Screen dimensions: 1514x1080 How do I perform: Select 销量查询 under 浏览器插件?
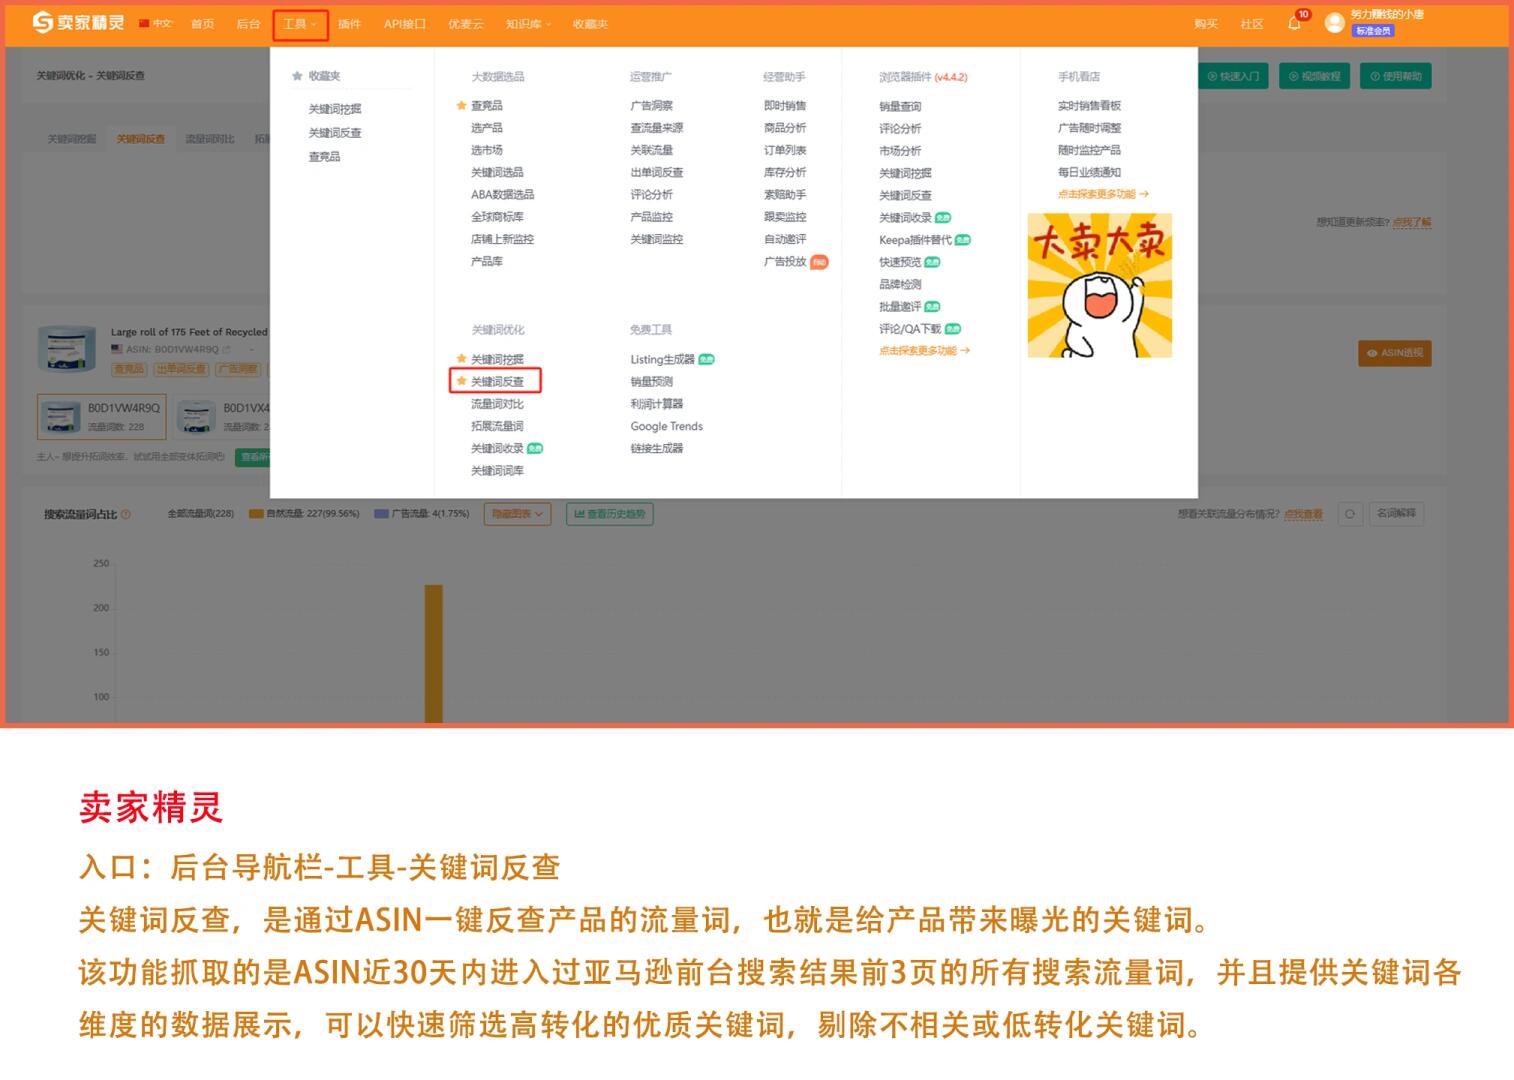(x=900, y=106)
